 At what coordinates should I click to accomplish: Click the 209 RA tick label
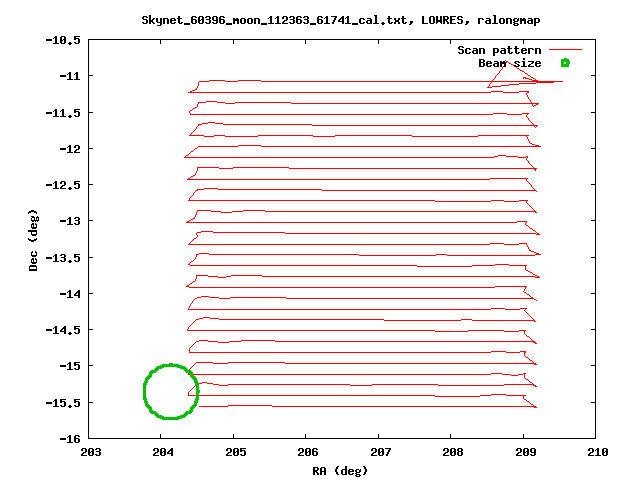(x=526, y=452)
